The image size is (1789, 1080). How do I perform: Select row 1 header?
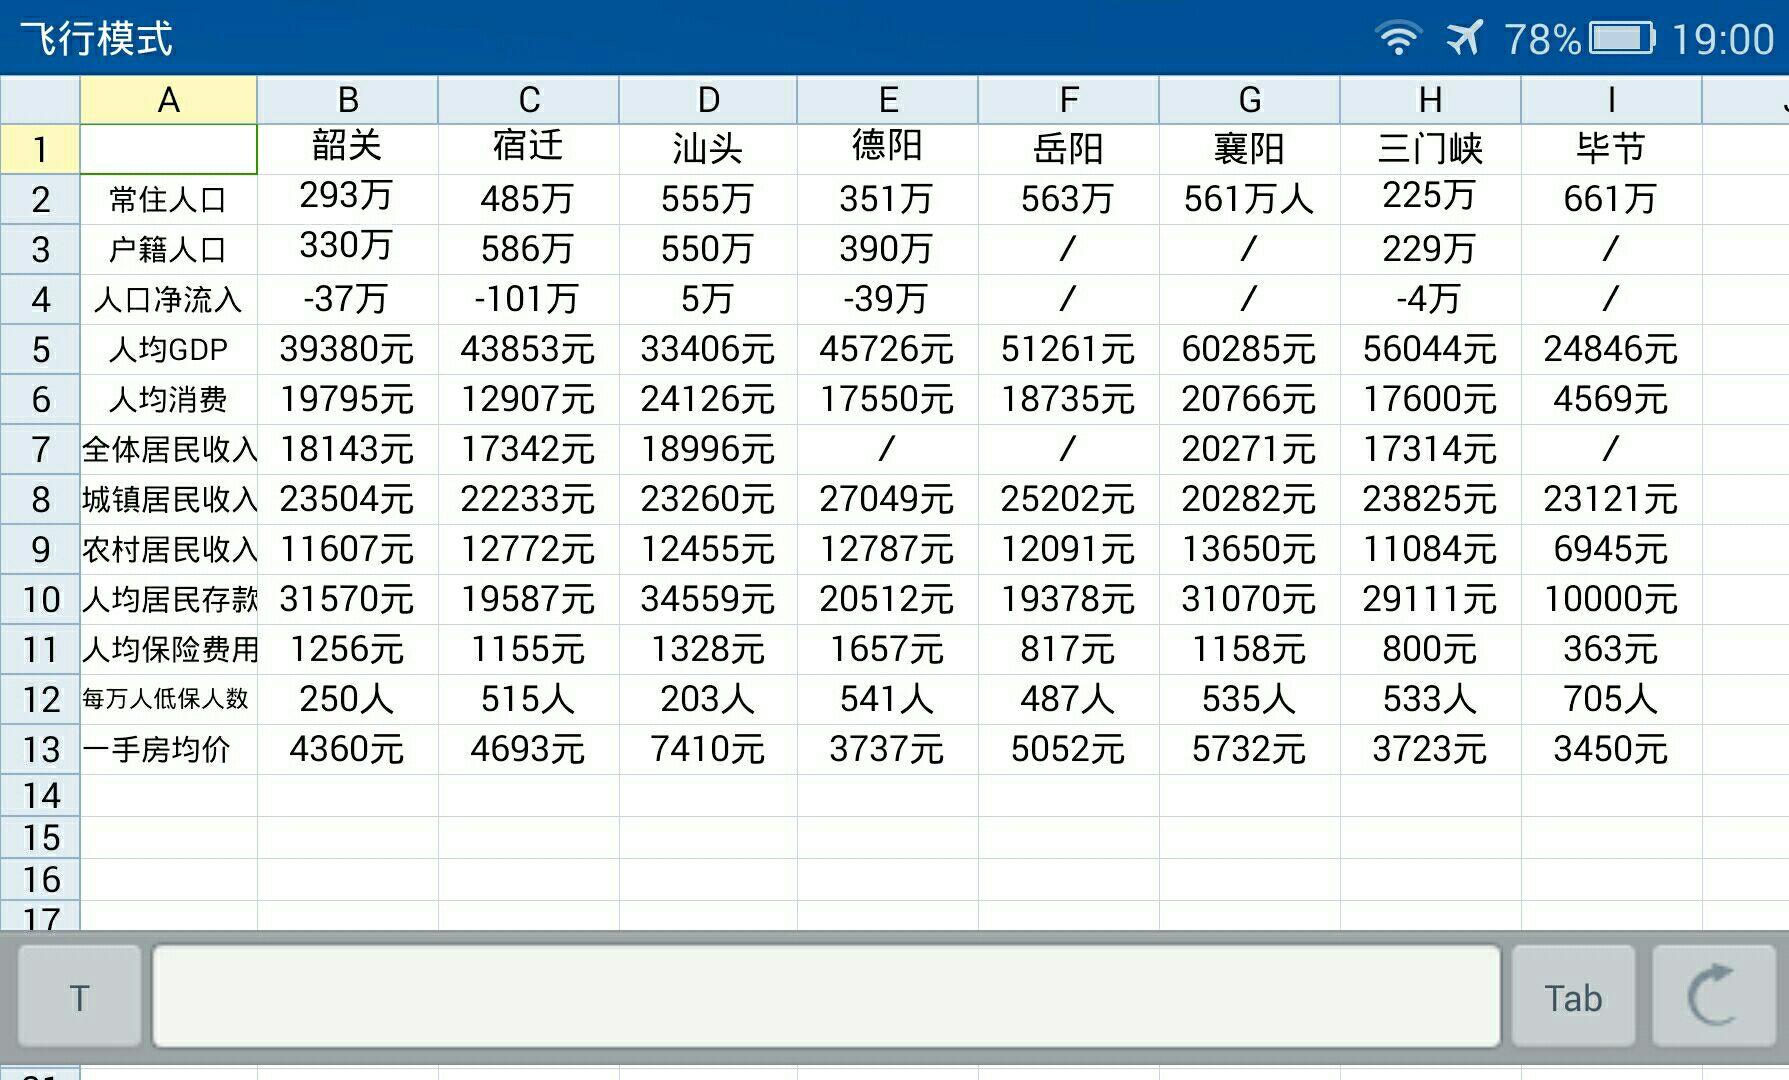point(40,149)
